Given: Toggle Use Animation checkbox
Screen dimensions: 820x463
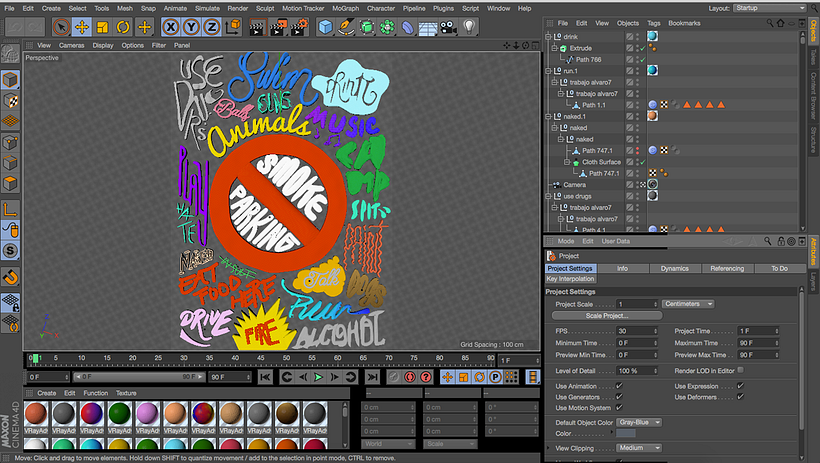Looking at the screenshot, I should click(619, 386).
